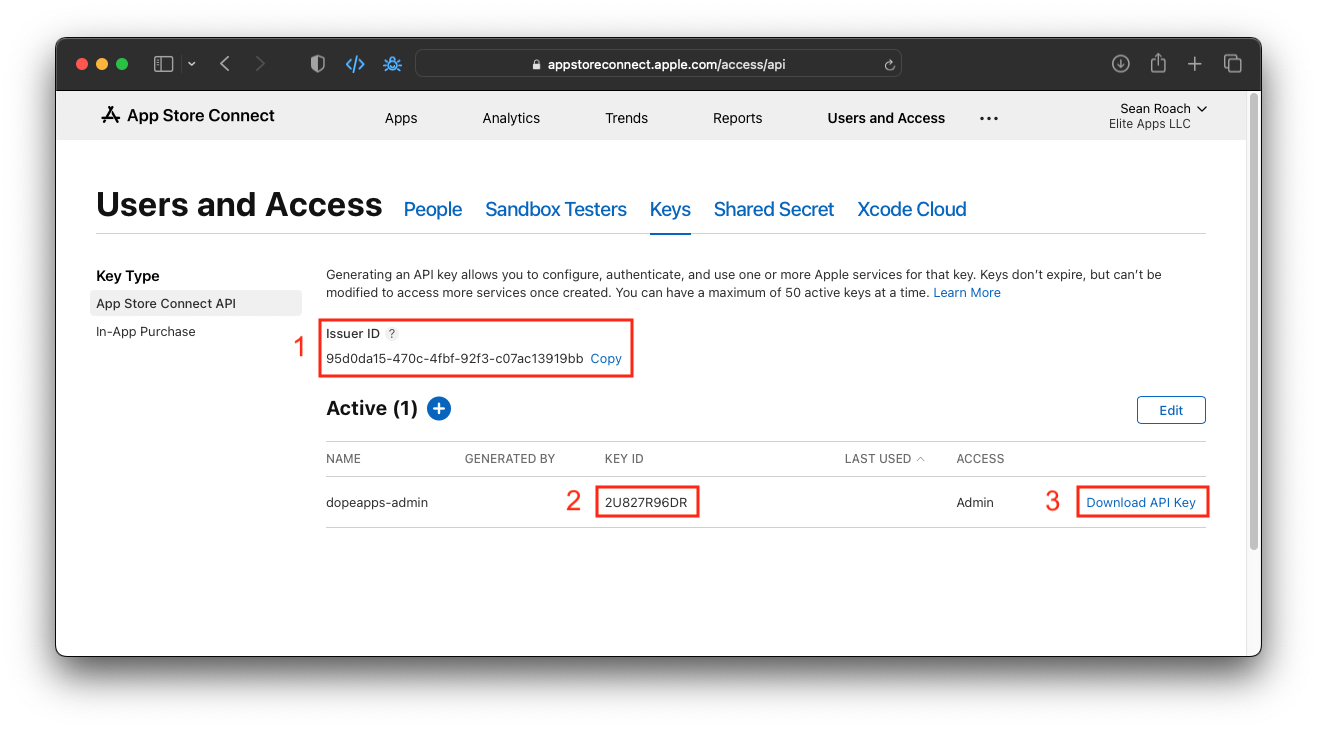Click the Admin access value
The height and width of the screenshot is (730, 1317).
[x=975, y=503]
